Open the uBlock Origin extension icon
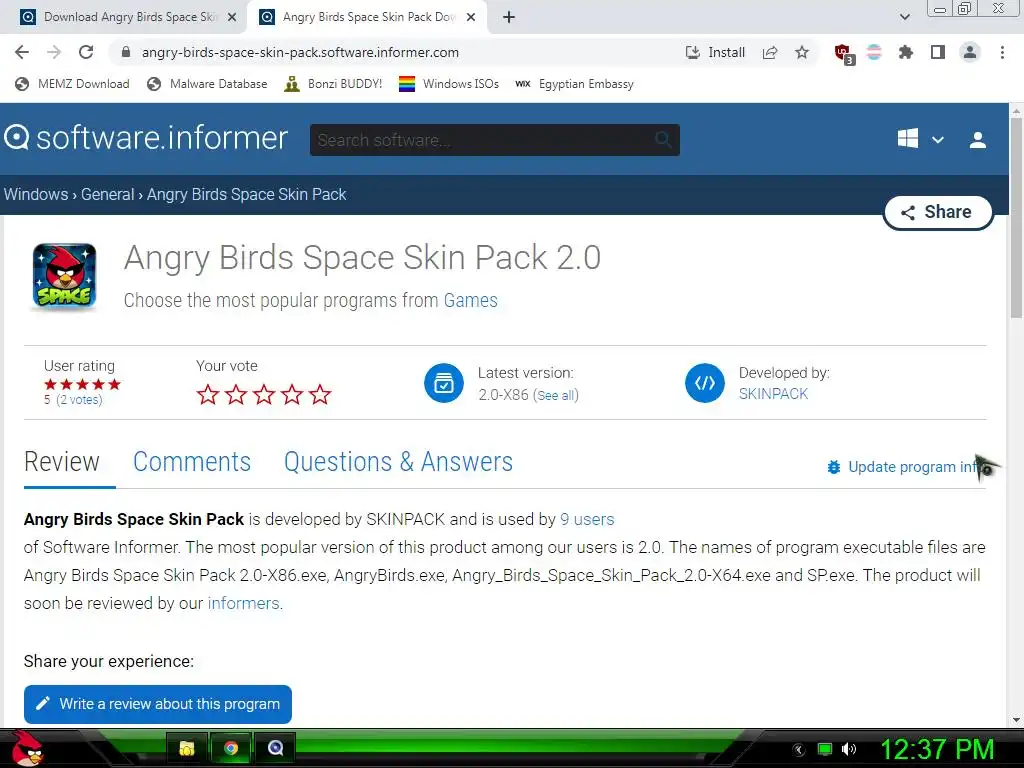 (844, 54)
